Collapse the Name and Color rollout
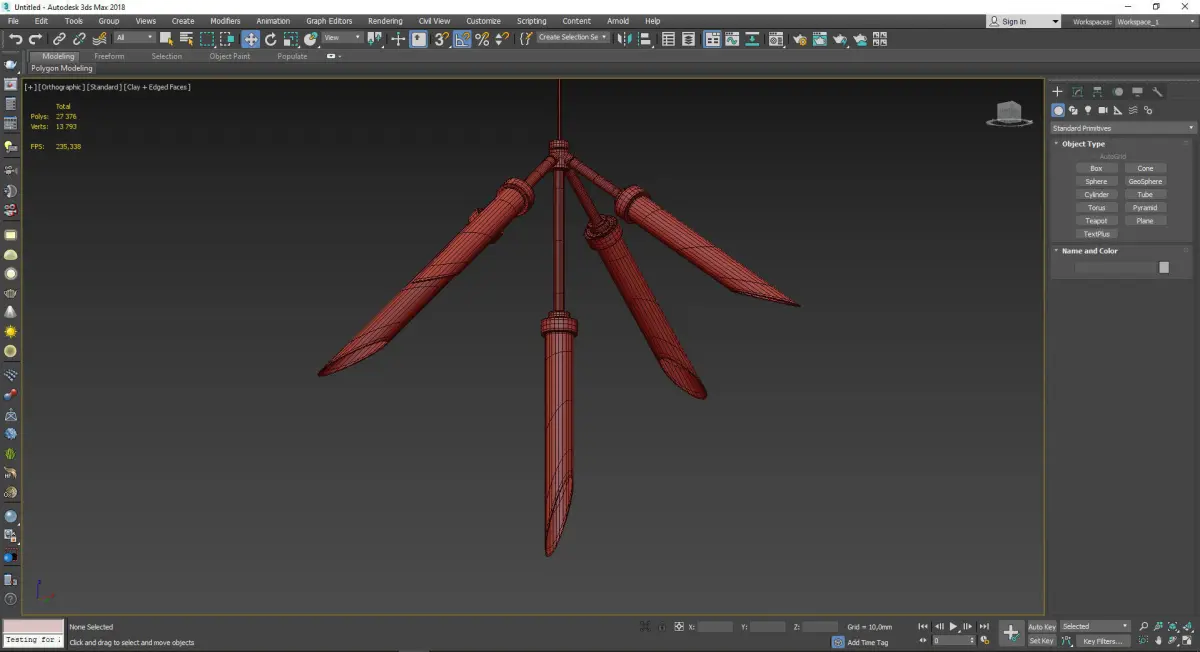This screenshot has width=1200, height=652. pos(1089,251)
